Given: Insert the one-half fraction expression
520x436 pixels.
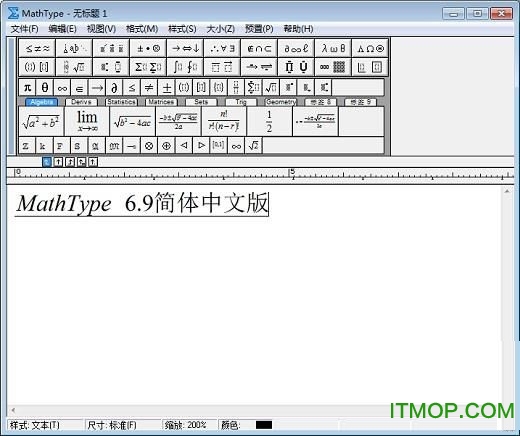Looking at the screenshot, I should click(x=270, y=122).
